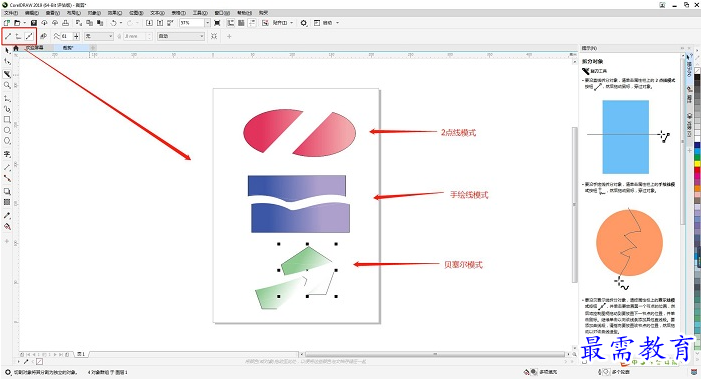Expand the Open file dropdown arrow
Viewport: 702px width, 380px height.
click(x=25, y=23)
